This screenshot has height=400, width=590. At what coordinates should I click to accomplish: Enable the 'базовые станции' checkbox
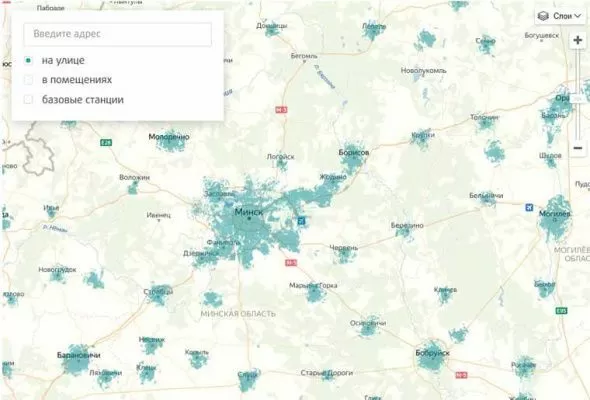[x=28, y=100]
